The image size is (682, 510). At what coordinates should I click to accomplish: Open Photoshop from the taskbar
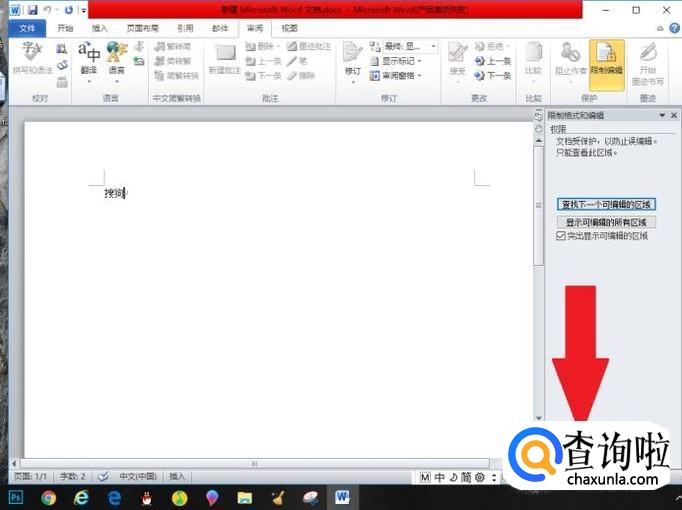[16, 497]
